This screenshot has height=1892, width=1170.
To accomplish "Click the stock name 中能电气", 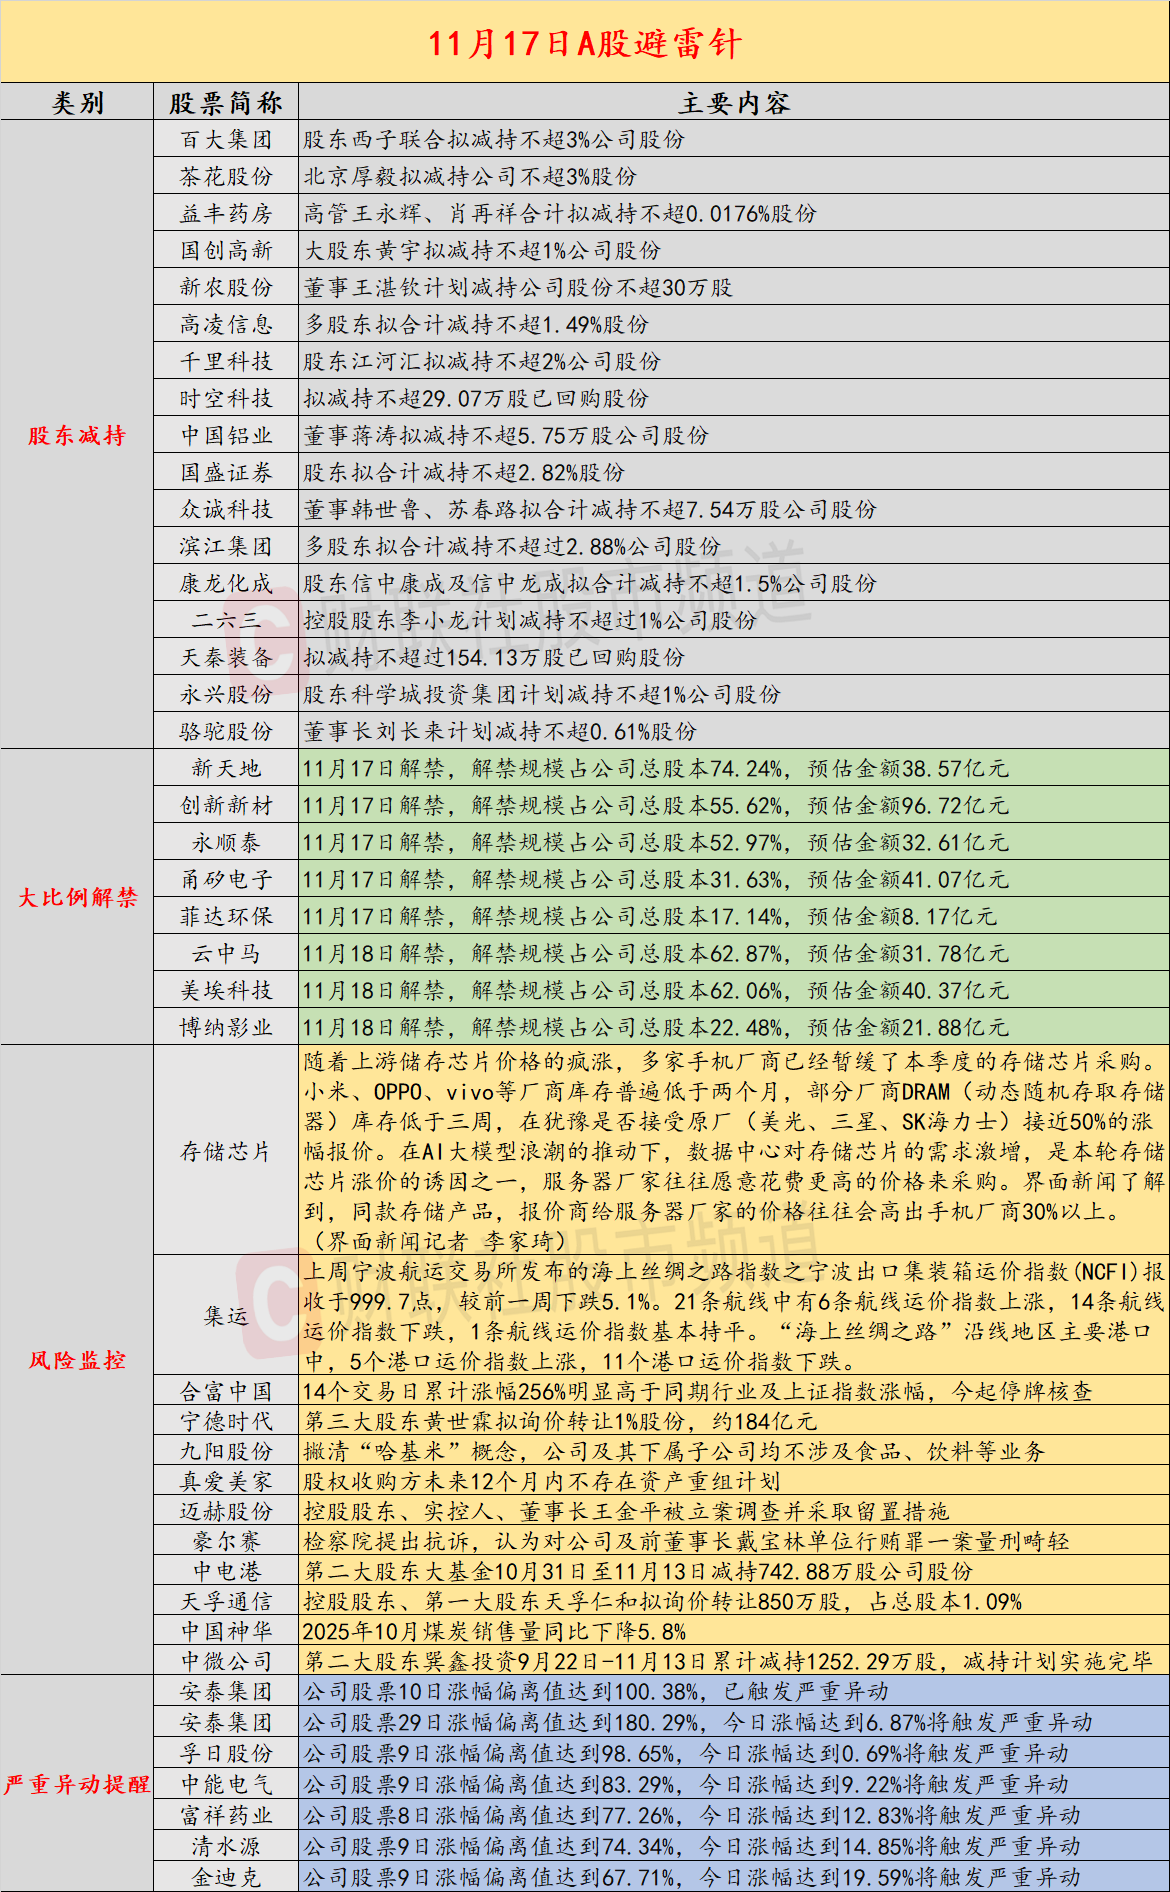I will click(x=226, y=1785).
